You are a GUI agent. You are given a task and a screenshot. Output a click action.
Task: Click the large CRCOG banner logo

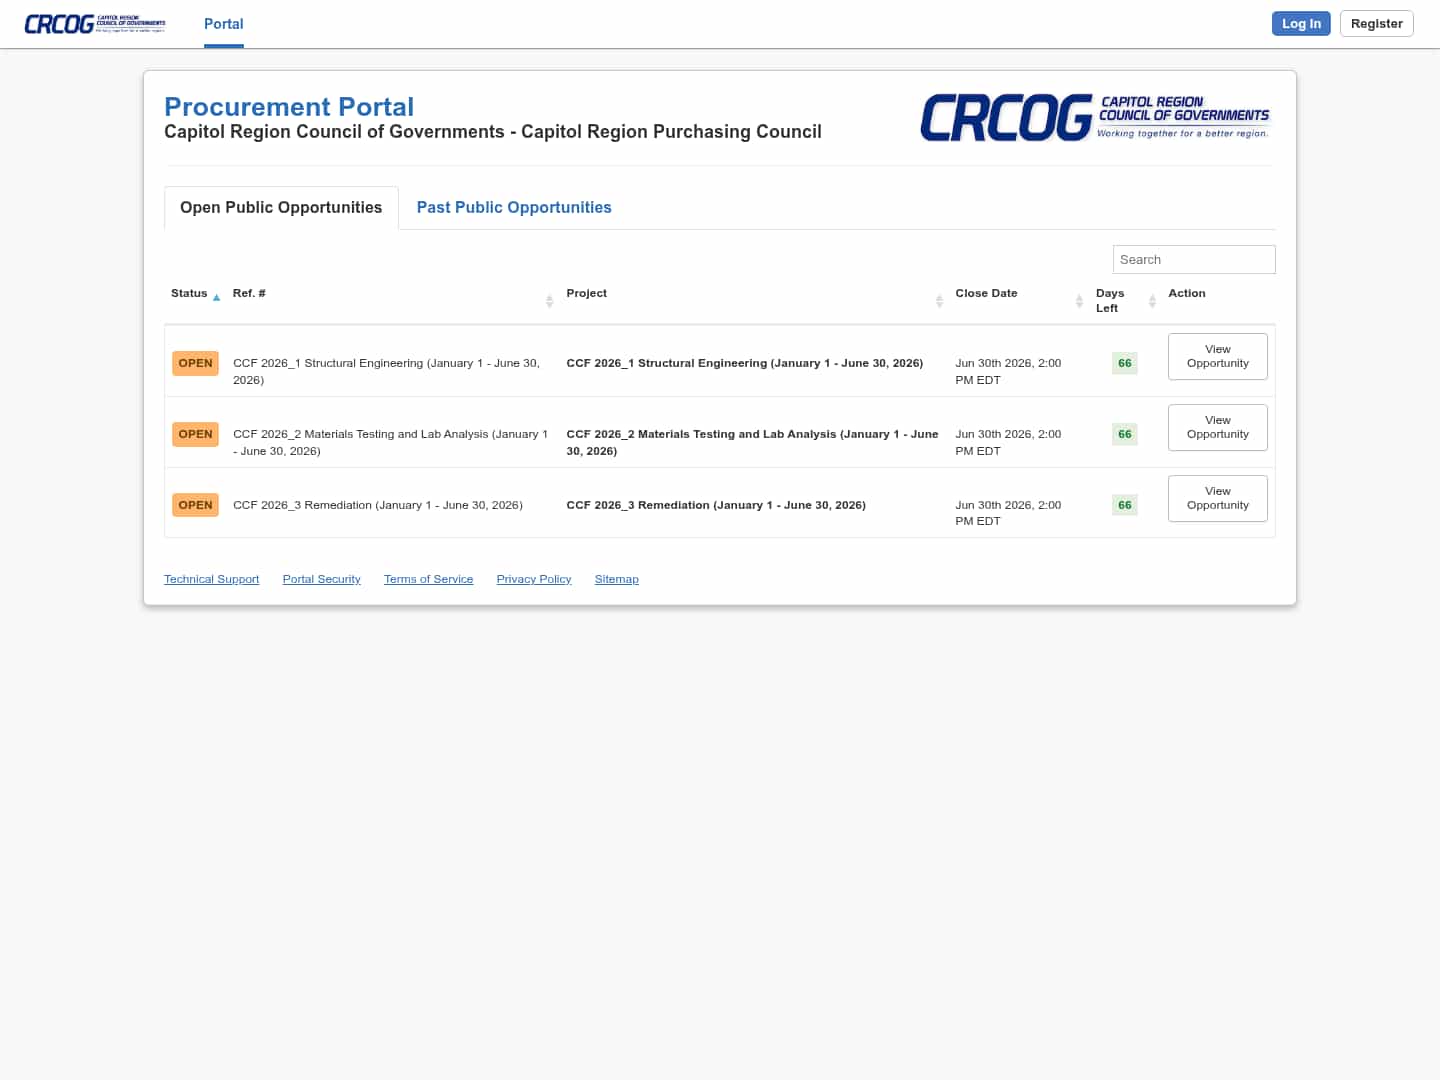tap(1095, 118)
